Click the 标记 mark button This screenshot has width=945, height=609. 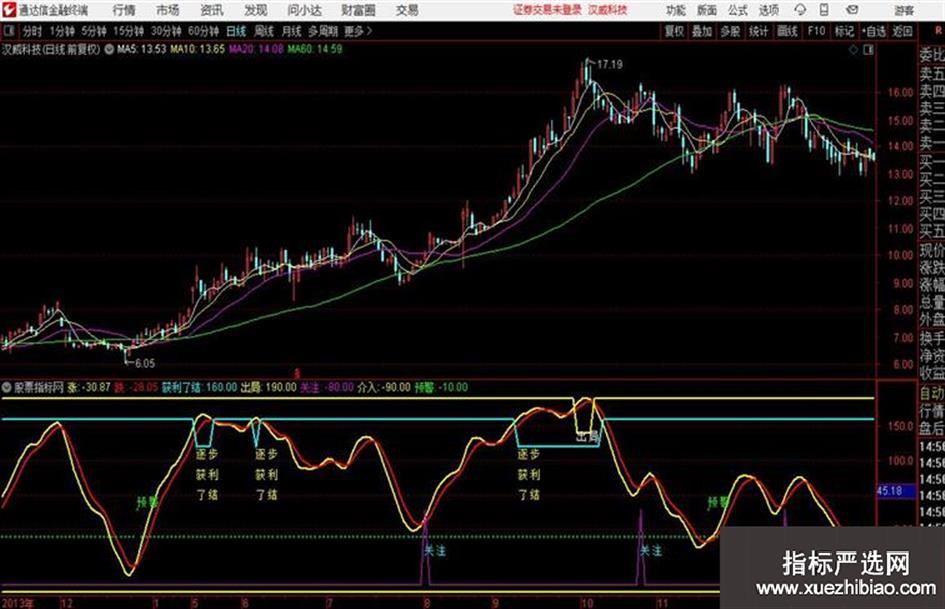click(x=844, y=31)
